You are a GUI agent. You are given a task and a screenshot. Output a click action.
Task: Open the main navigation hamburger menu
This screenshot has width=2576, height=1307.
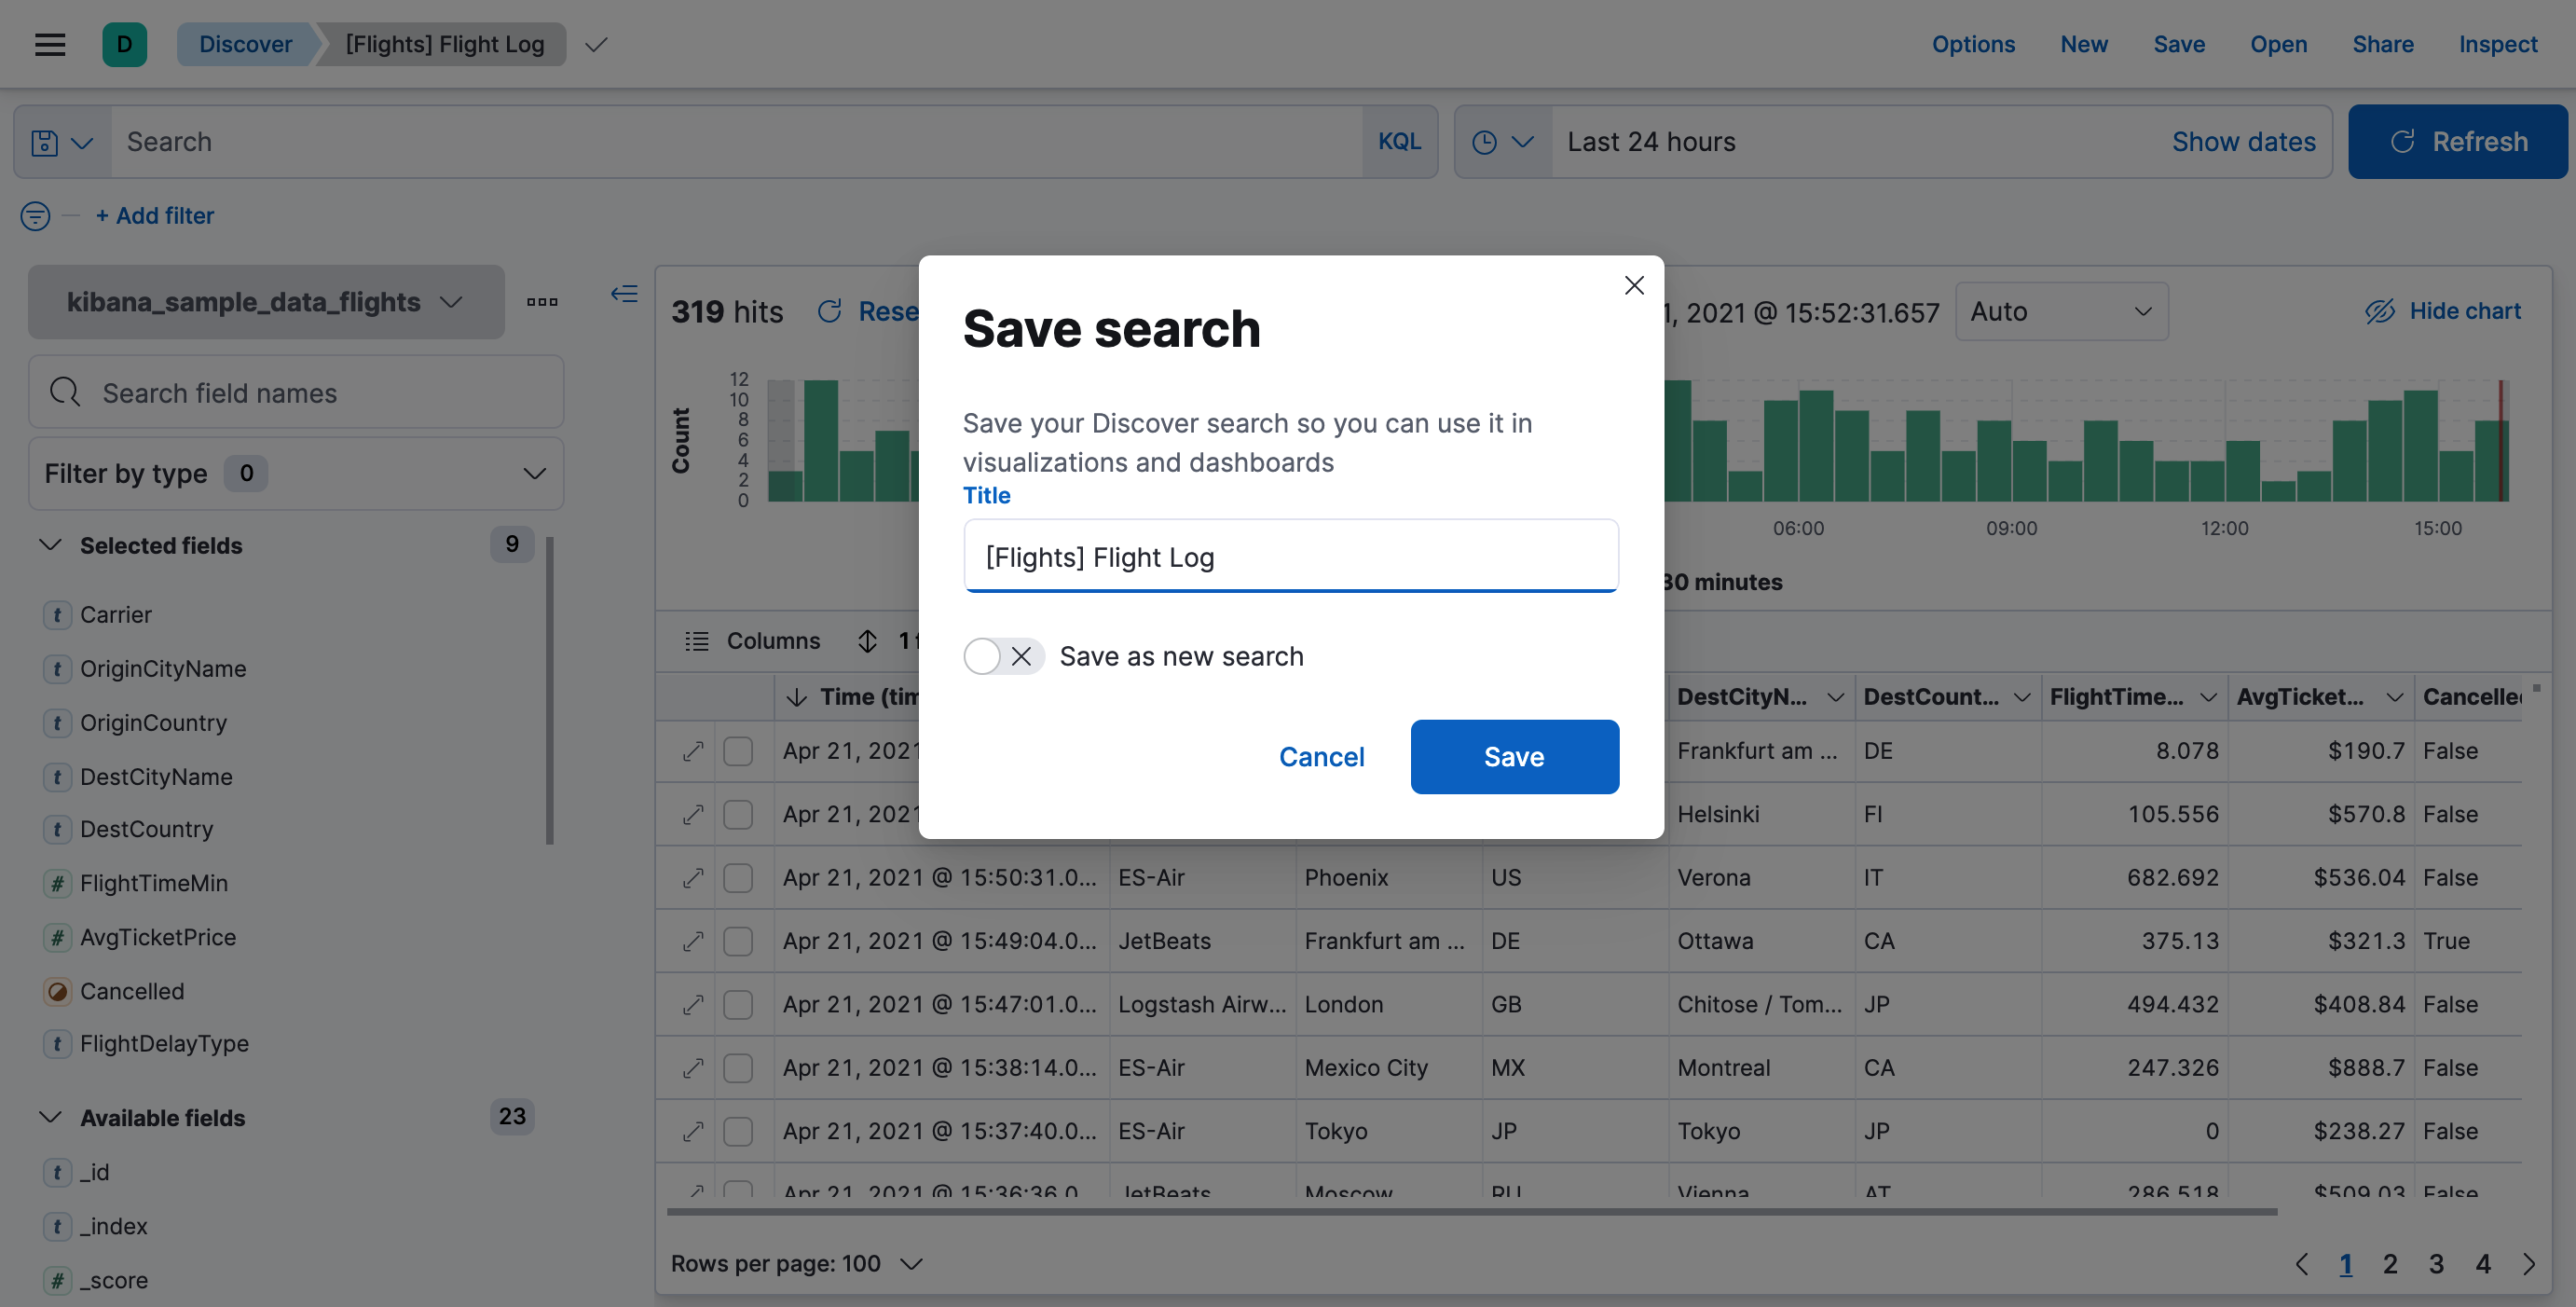pos(49,44)
